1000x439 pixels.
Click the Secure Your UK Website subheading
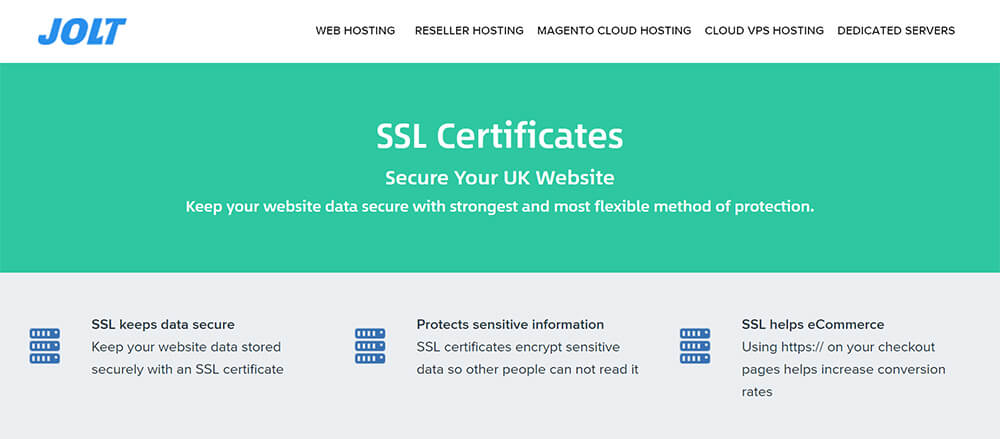point(499,177)
